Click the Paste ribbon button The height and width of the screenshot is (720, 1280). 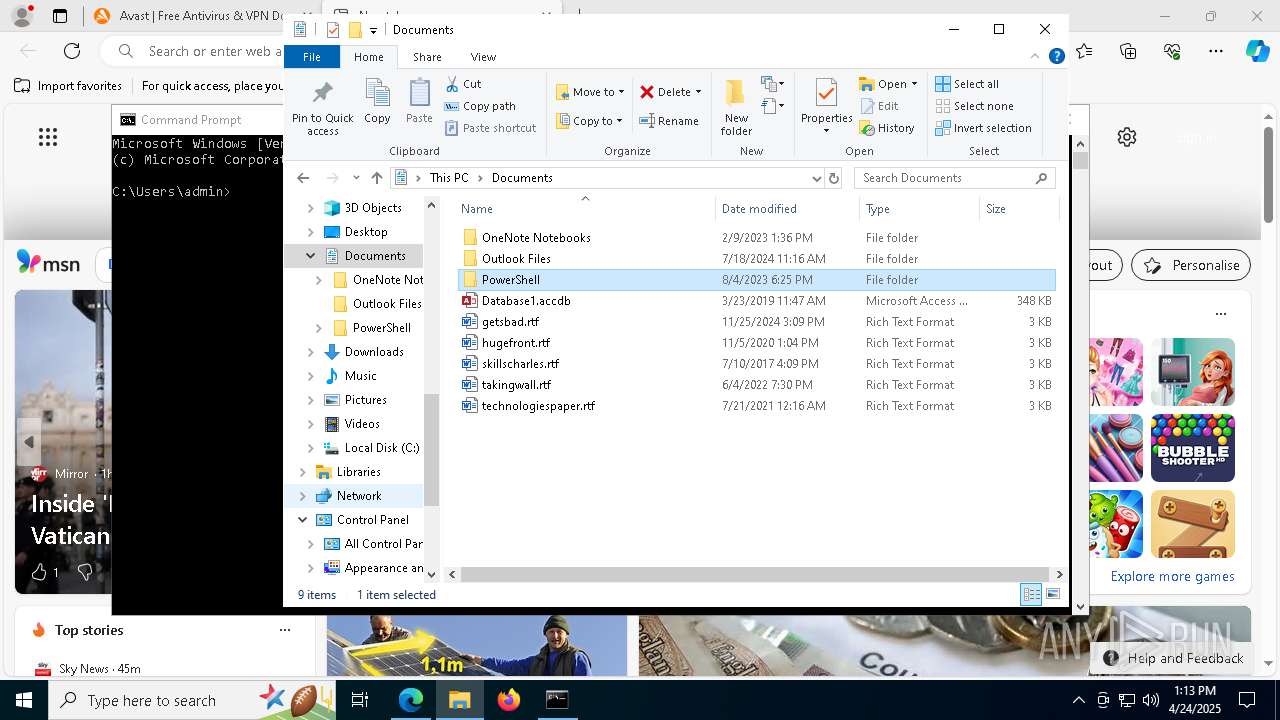click(419, 102)
